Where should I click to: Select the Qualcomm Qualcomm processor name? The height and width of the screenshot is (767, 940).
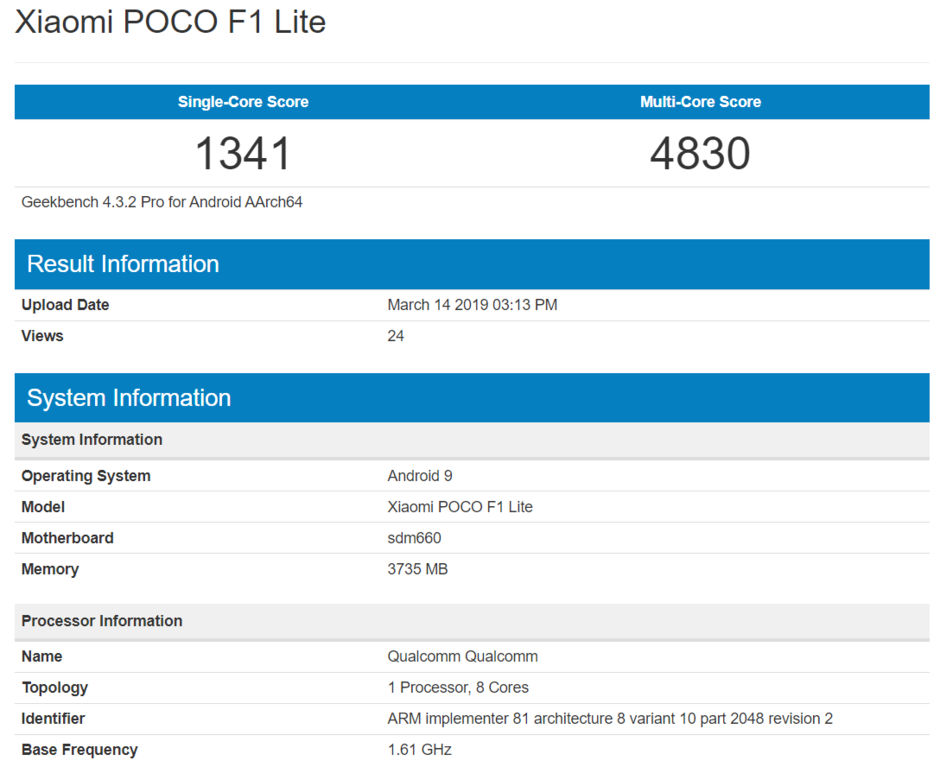coord(462,657)
